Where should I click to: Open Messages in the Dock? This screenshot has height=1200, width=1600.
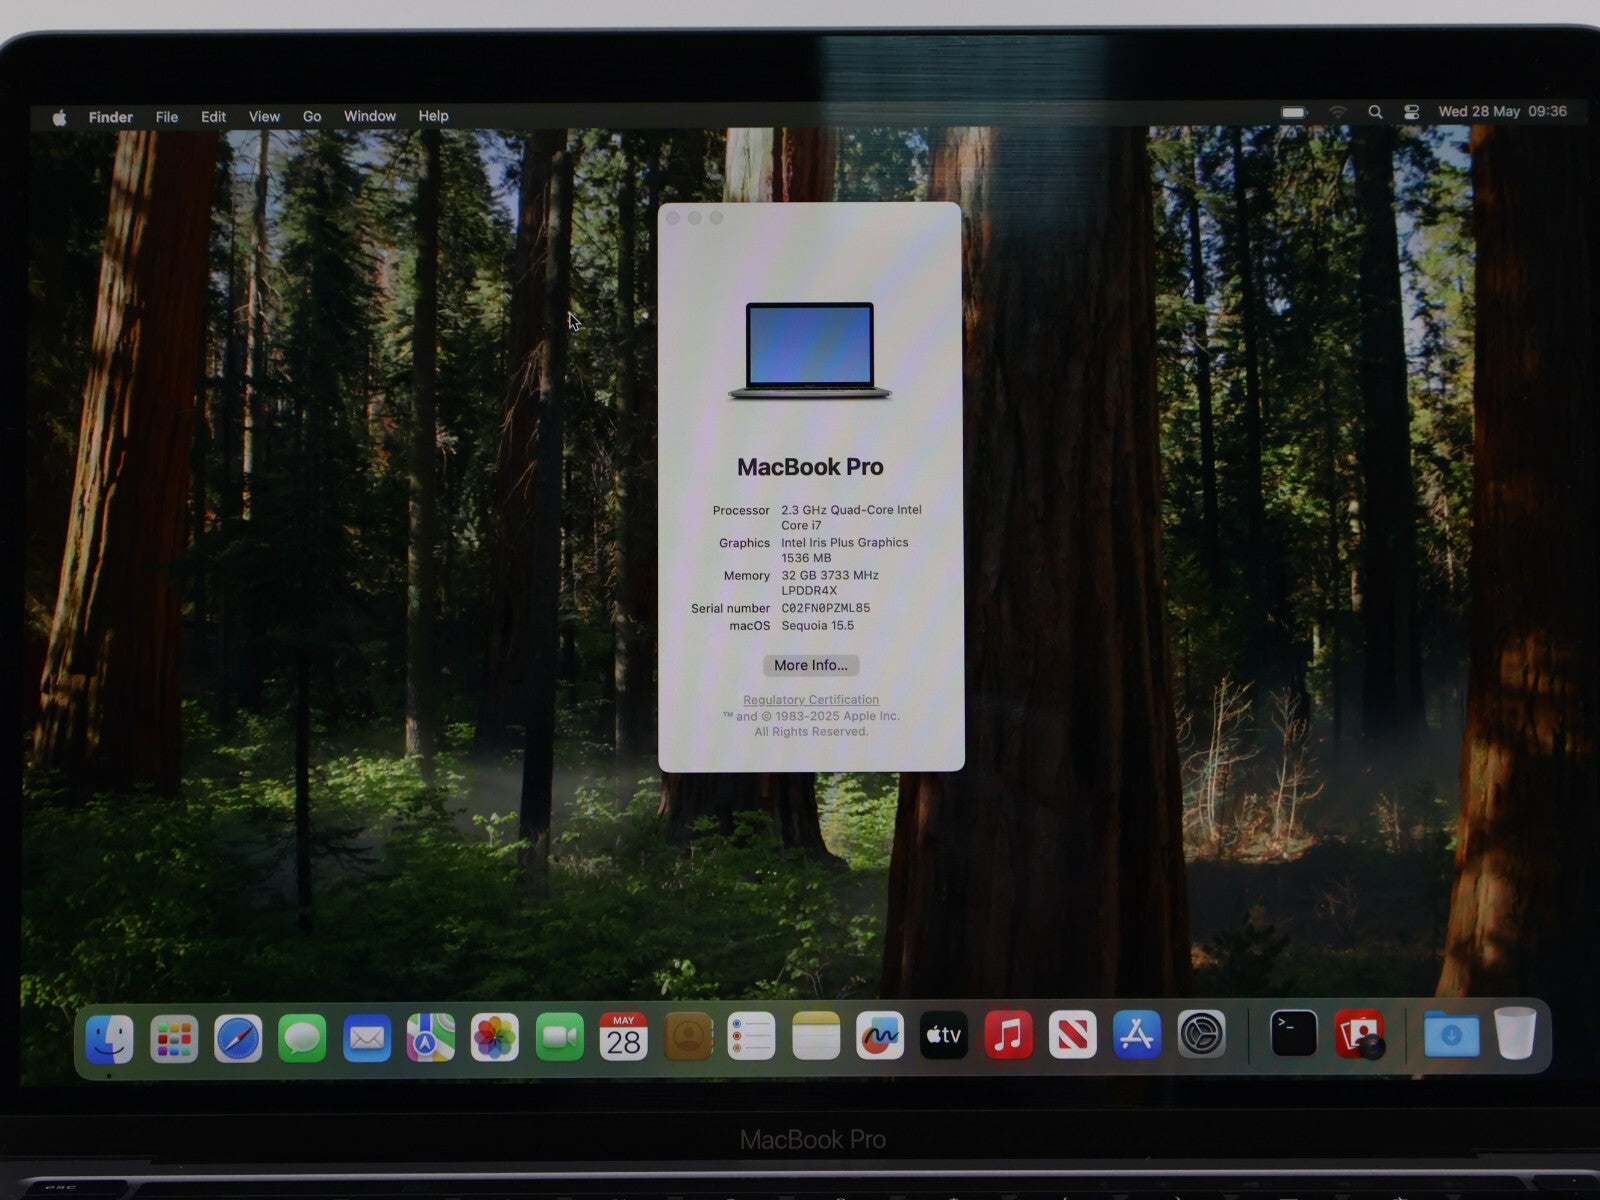tap(302, 1038)
